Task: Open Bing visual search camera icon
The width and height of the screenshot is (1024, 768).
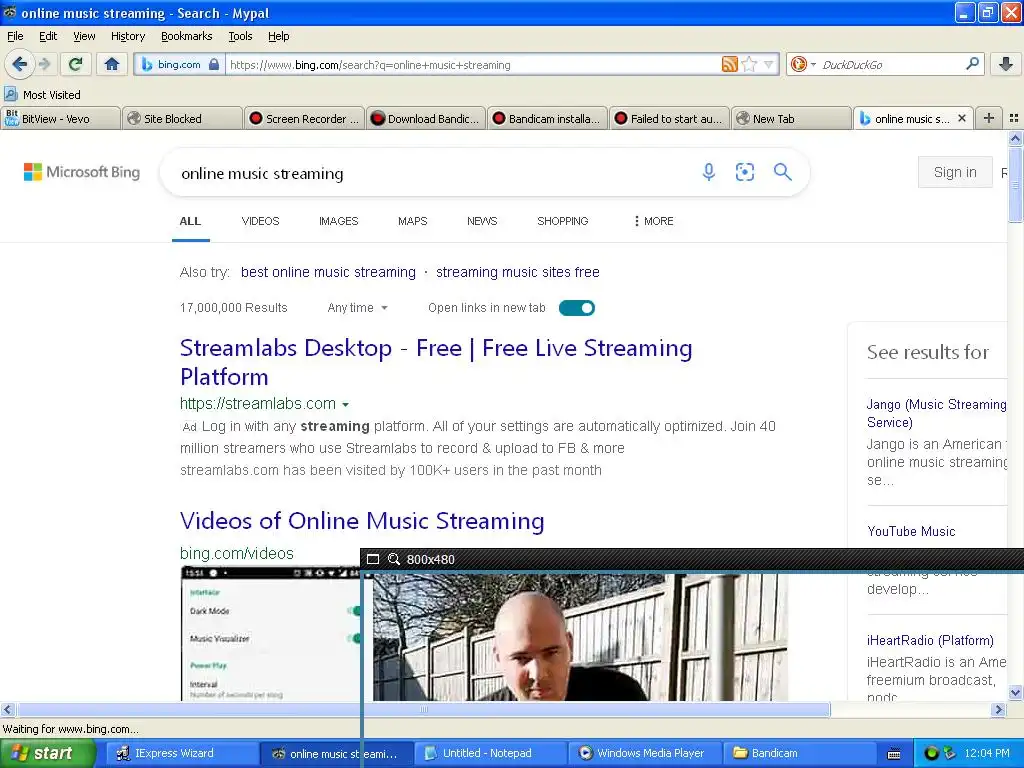Action: tap(744, 172)
